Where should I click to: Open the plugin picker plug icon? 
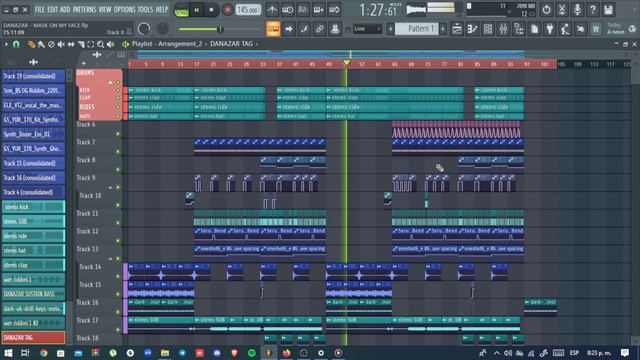click(x=550, y=29)
